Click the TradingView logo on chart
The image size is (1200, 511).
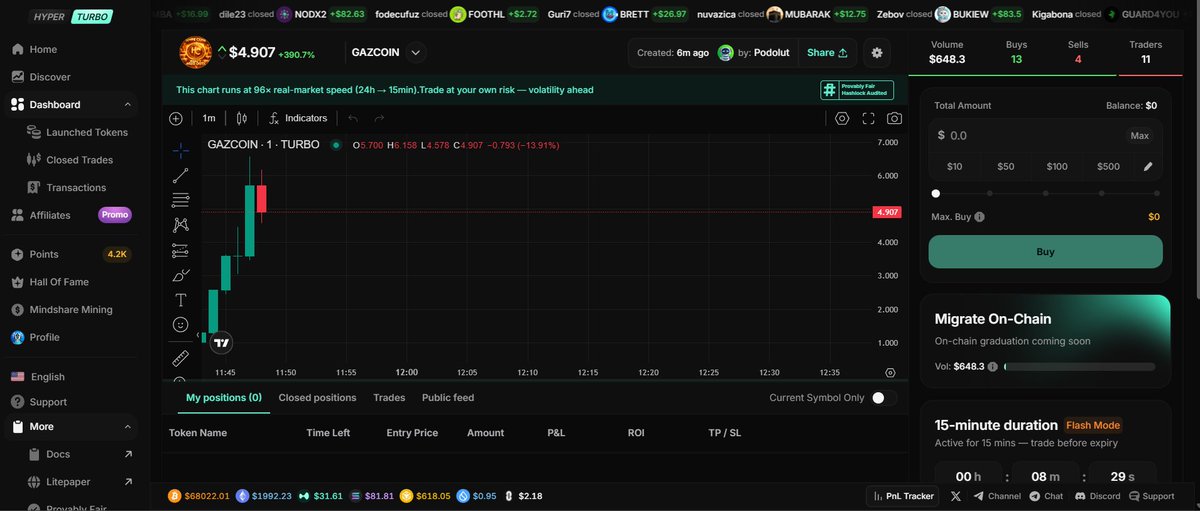click(x=222, y=342)
